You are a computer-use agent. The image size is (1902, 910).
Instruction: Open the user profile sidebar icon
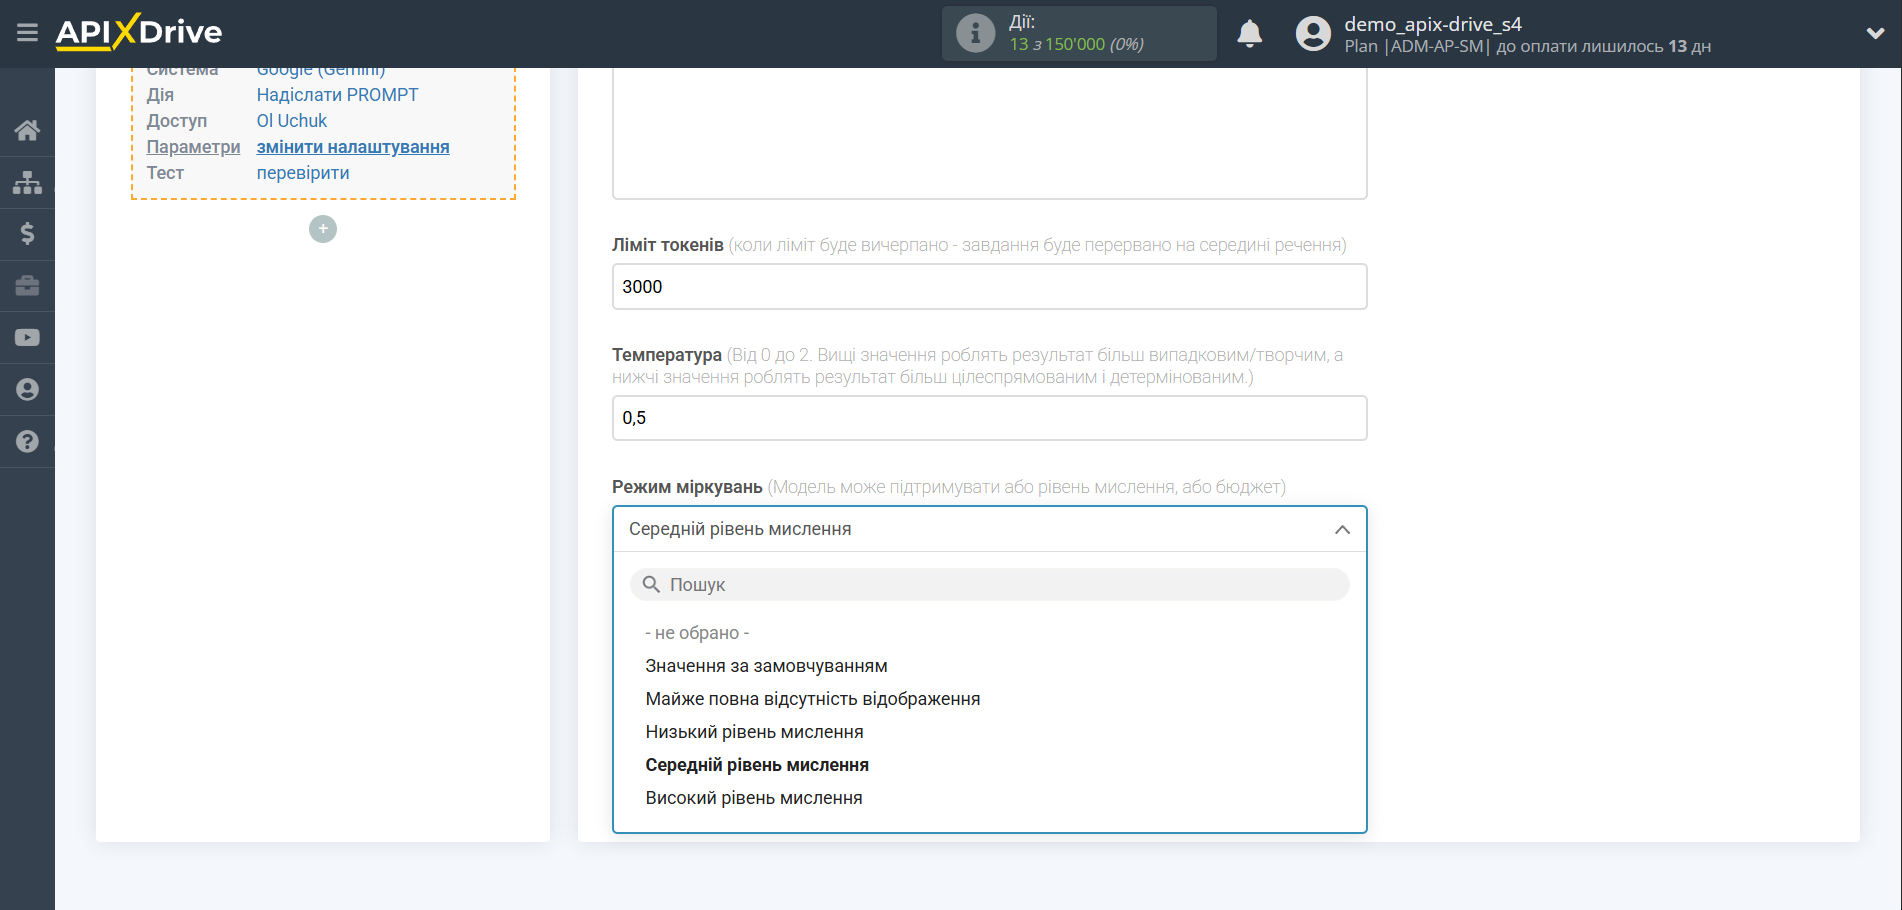pos(27,390)
